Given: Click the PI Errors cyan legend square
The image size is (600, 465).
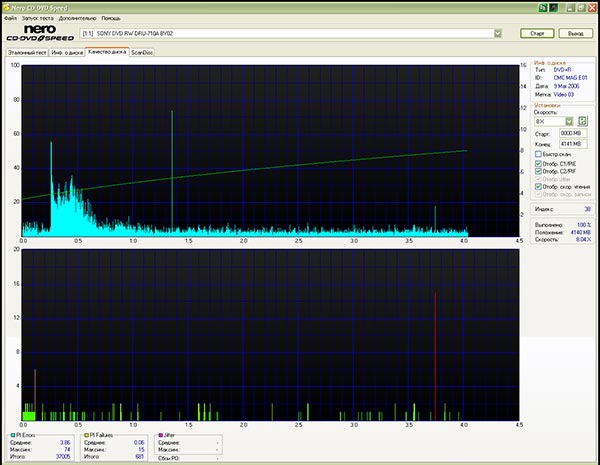Looking at the screenshot, I should (x=12, y=436).
